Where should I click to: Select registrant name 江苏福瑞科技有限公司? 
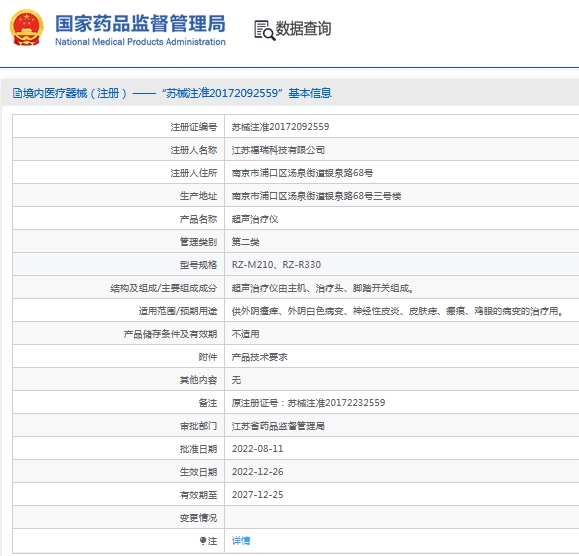tap(278, 150)
